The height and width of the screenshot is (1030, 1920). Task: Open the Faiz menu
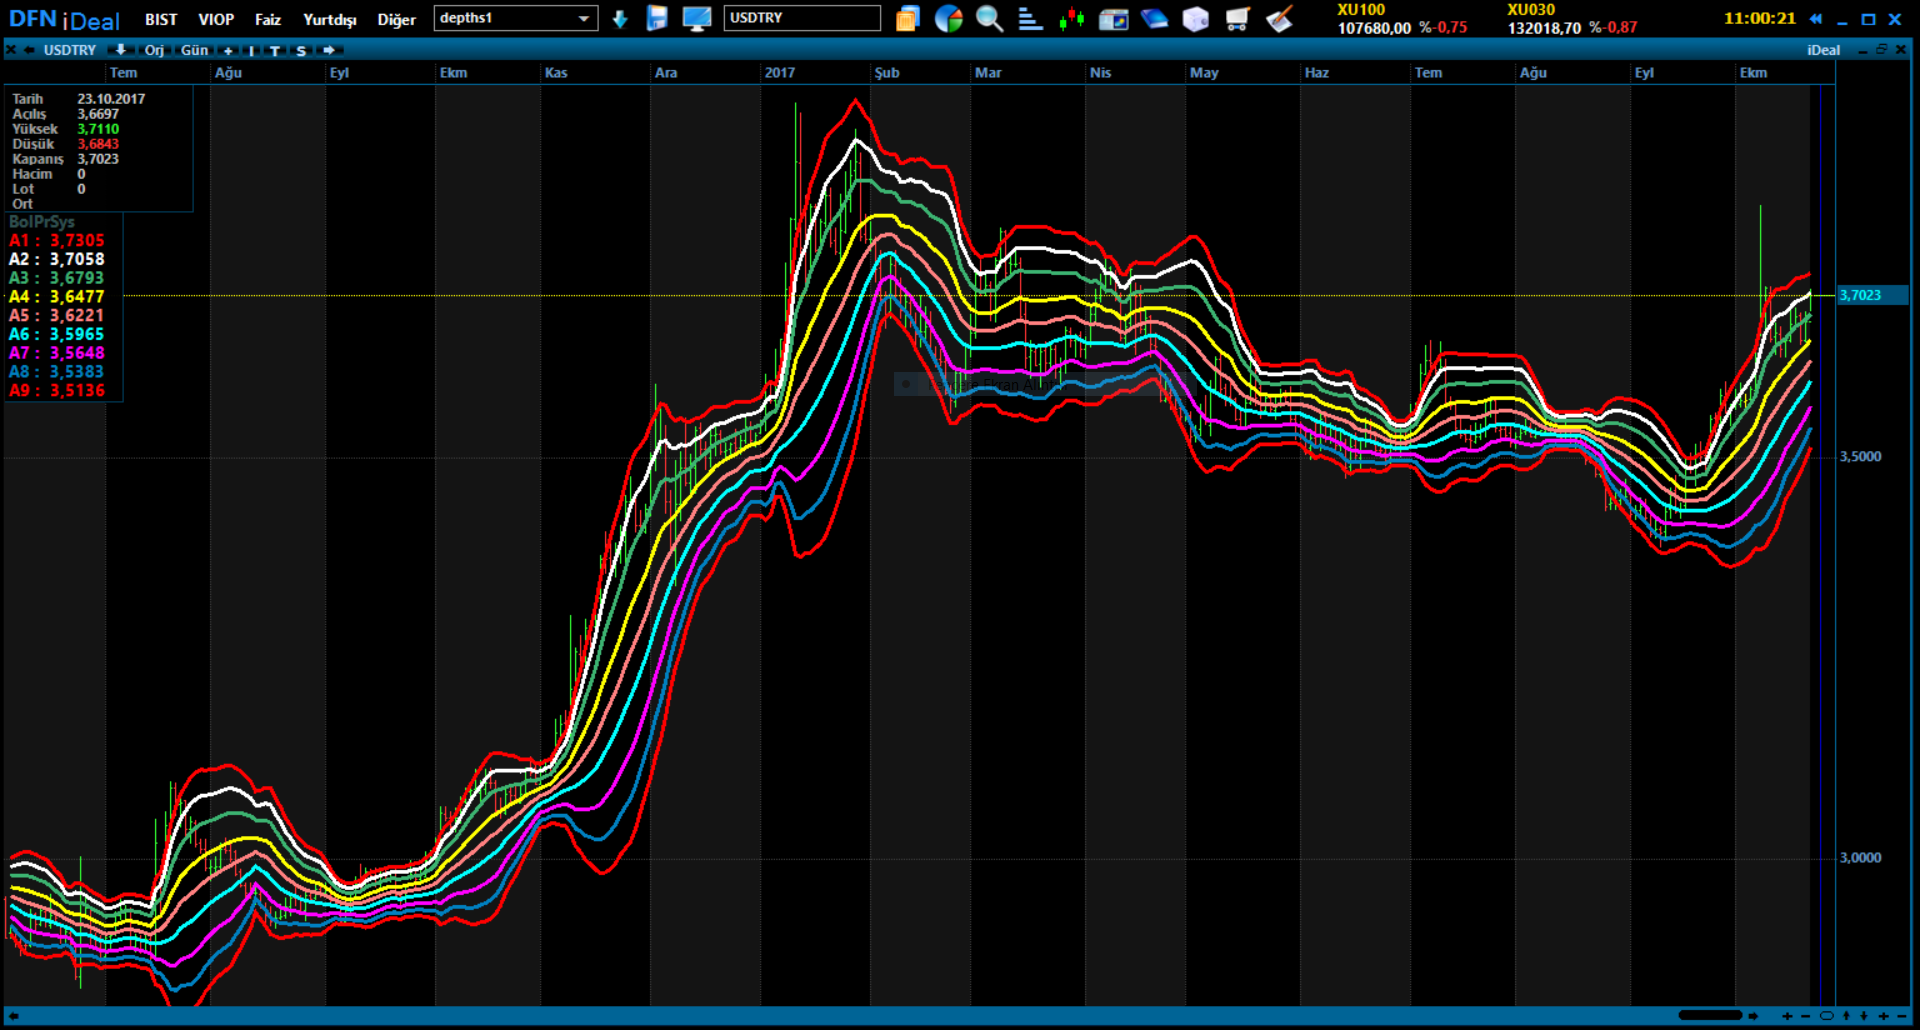point(268,19)
